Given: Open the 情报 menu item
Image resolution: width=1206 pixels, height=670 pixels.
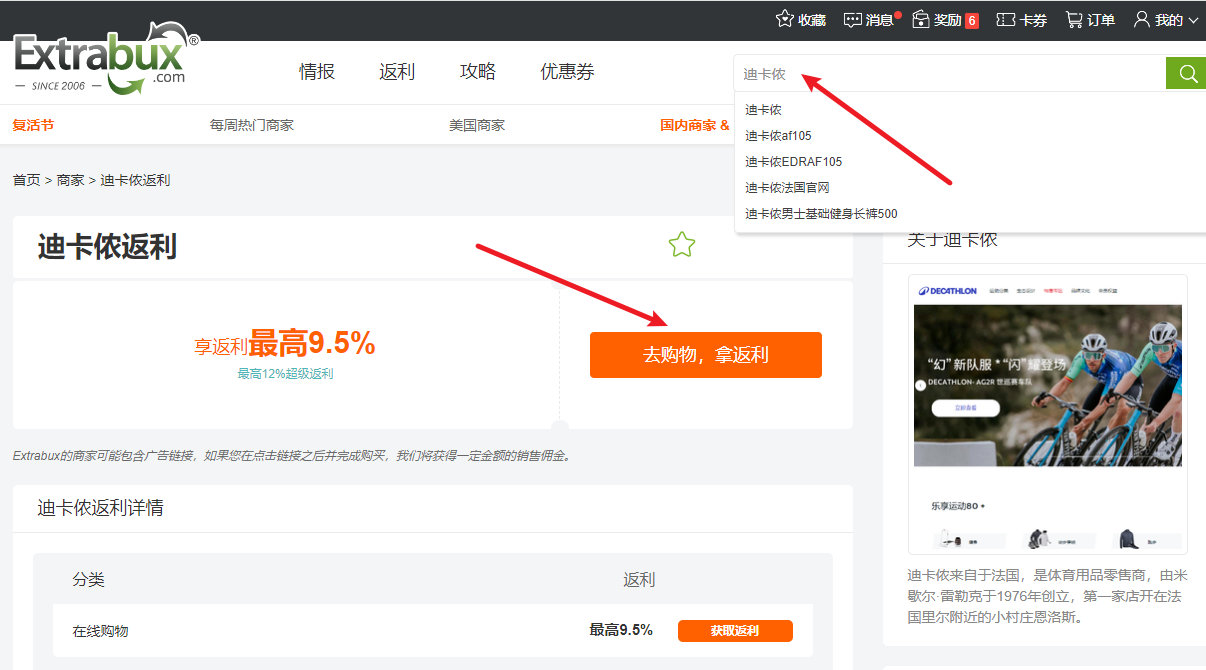Looking at the screenshot, I should pos(317,72).
